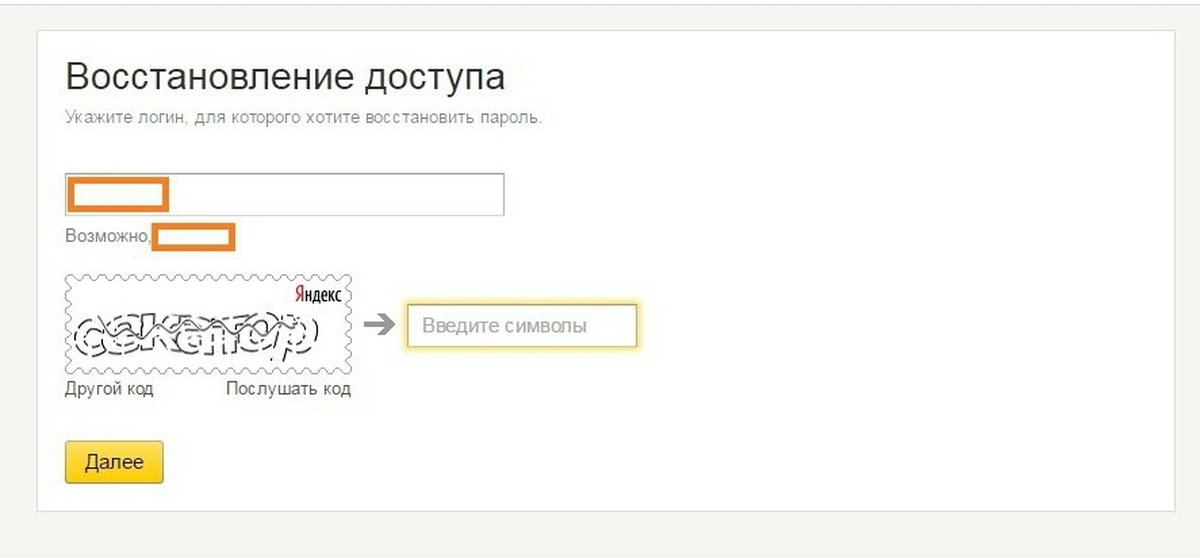Focus the "Введите символы" captcha field
The image size is (1200, 558).
click(x=521, y=326)
